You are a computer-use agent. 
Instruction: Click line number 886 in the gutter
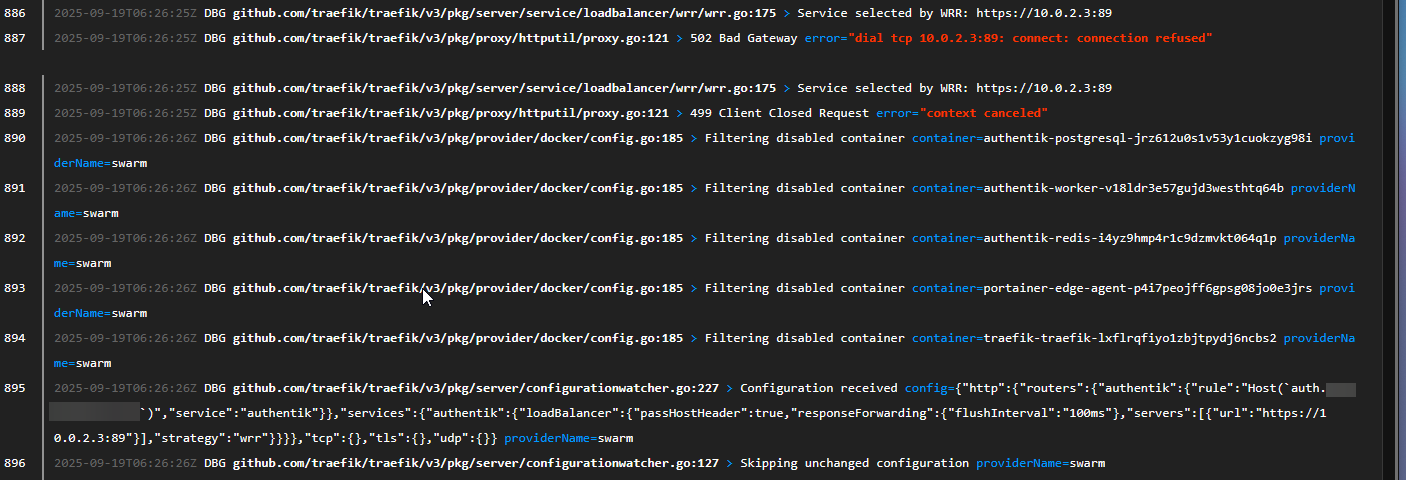[15, 13]
